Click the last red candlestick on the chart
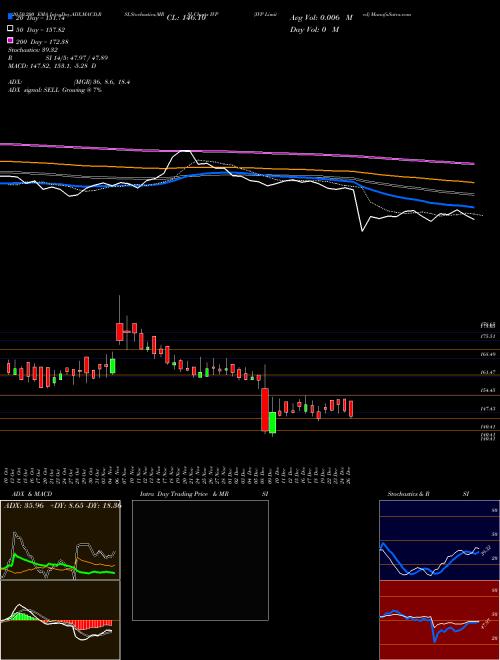The height and width of the screenshot is (660, 500). tap(351, 408)
